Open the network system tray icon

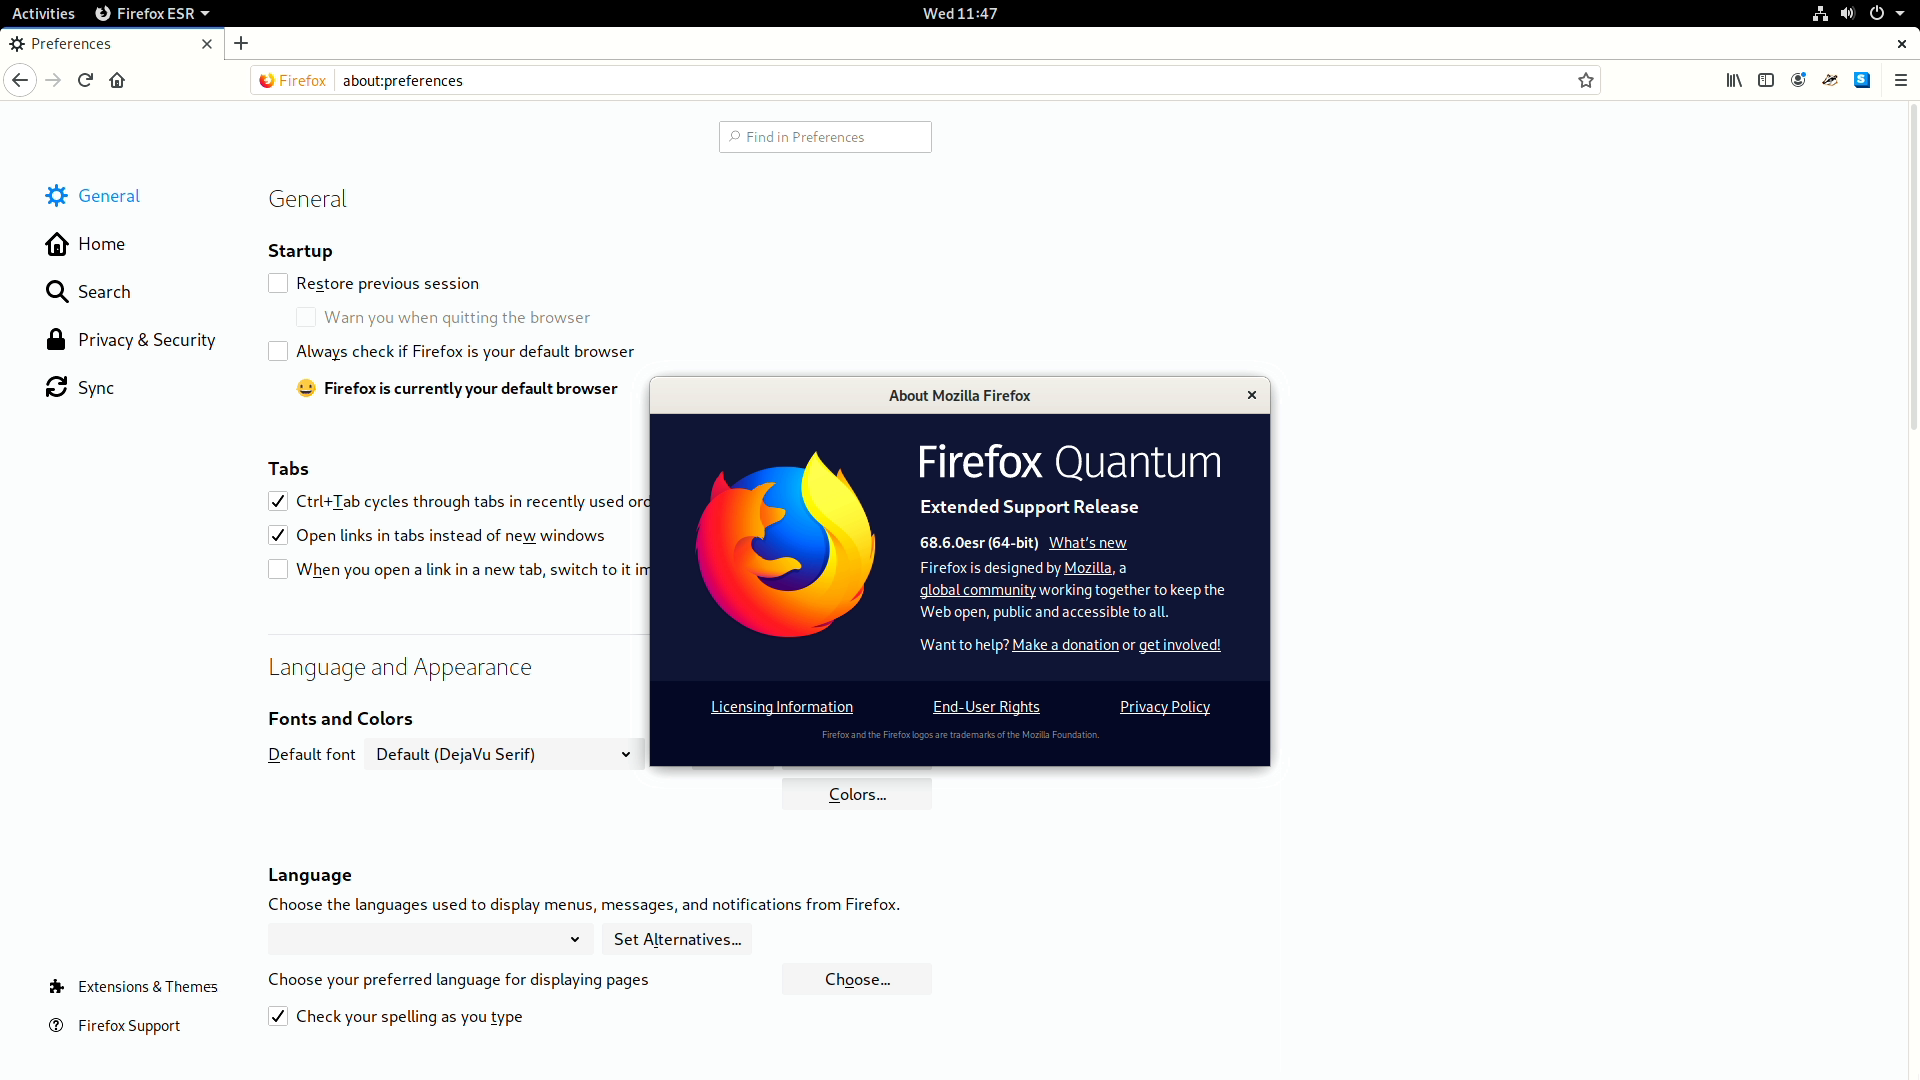[x=1820, y=13]
